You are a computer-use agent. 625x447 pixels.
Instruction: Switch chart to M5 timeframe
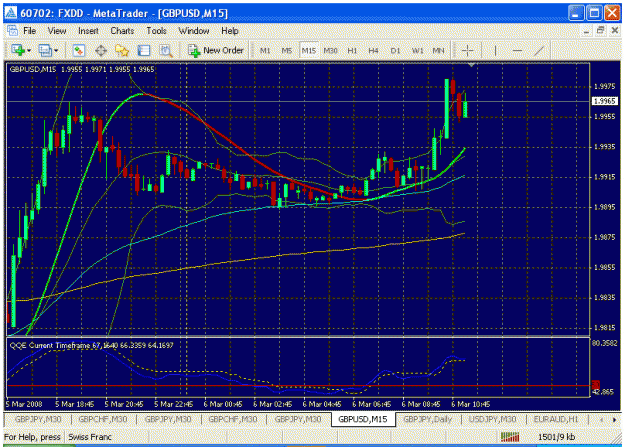(x=286, y=51)
